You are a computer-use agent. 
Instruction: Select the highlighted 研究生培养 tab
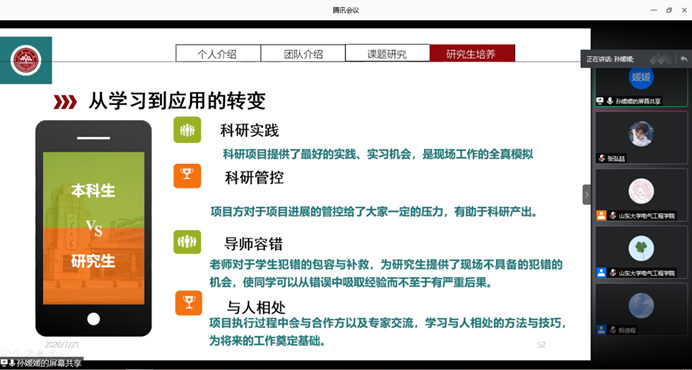(x=472, y=53)
